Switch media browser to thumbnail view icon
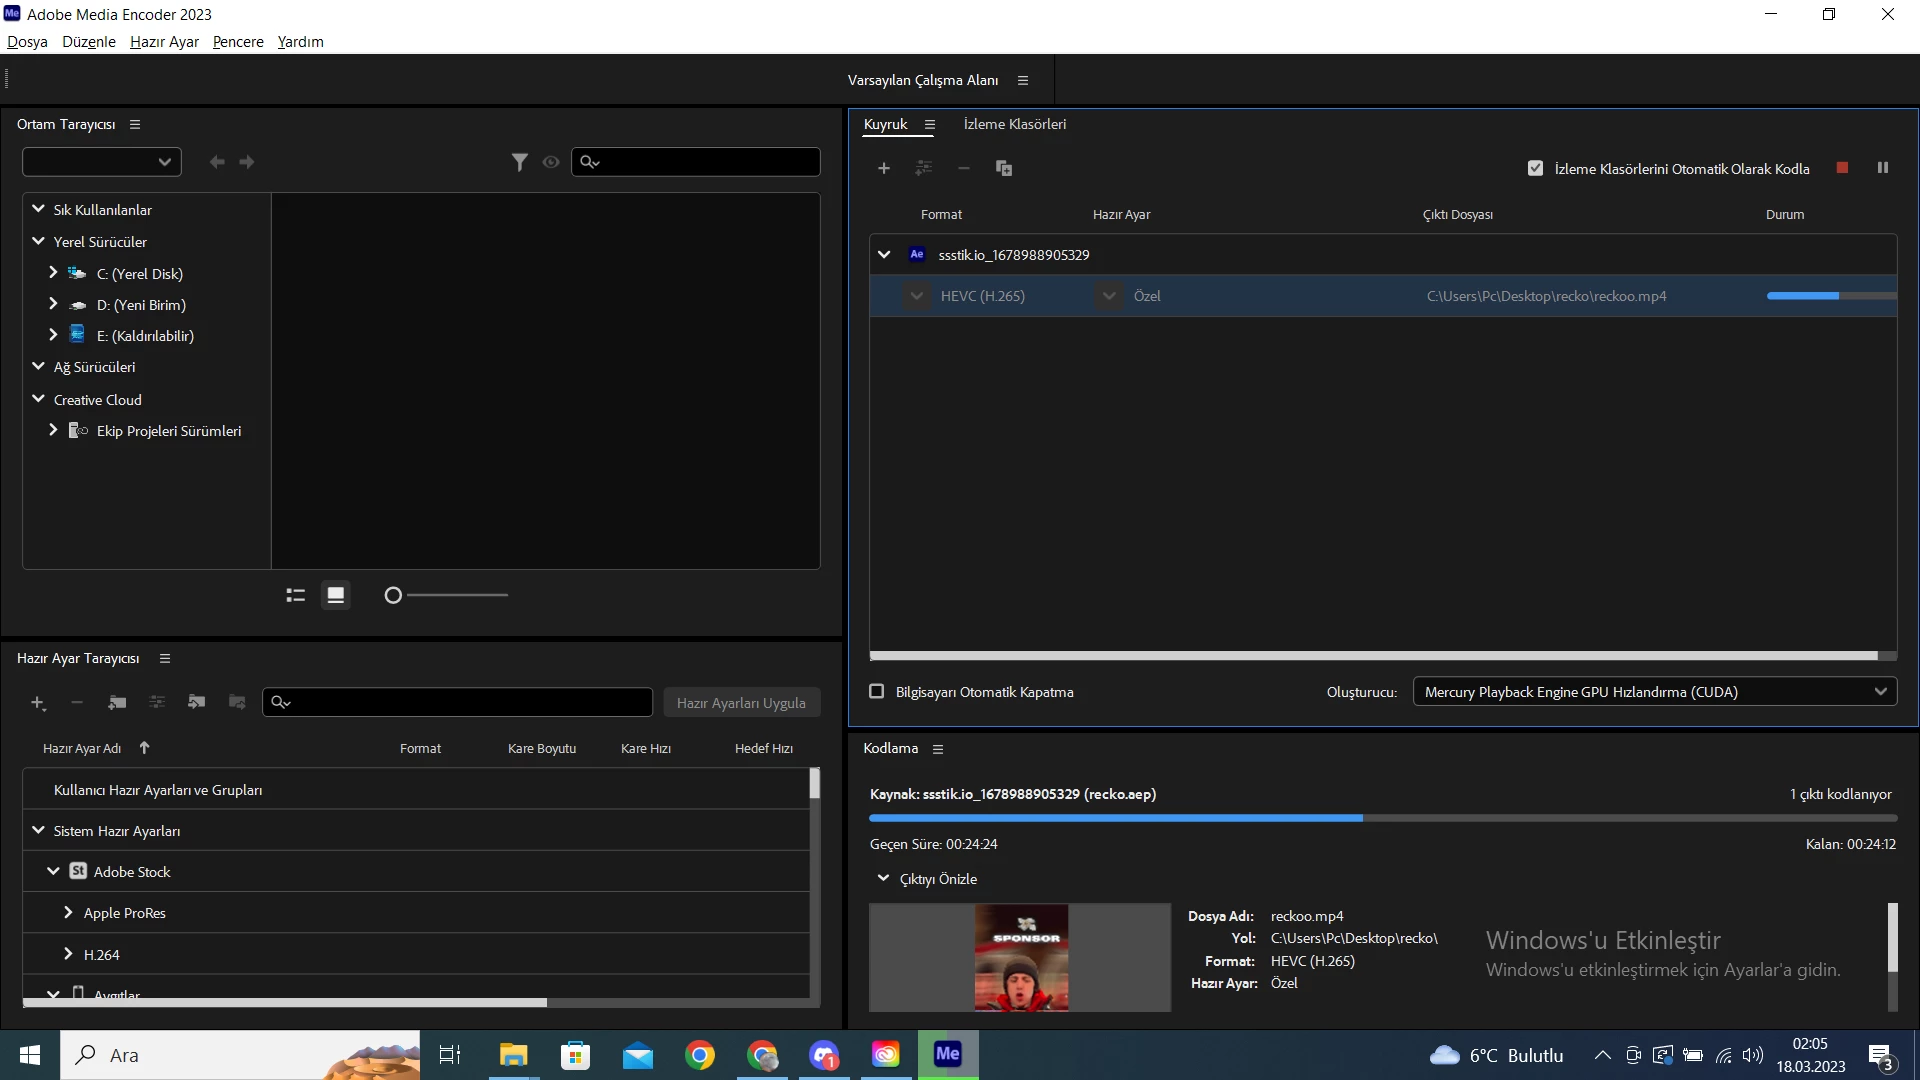This screenshot has width=1920, height=1080. pos(336,595)
